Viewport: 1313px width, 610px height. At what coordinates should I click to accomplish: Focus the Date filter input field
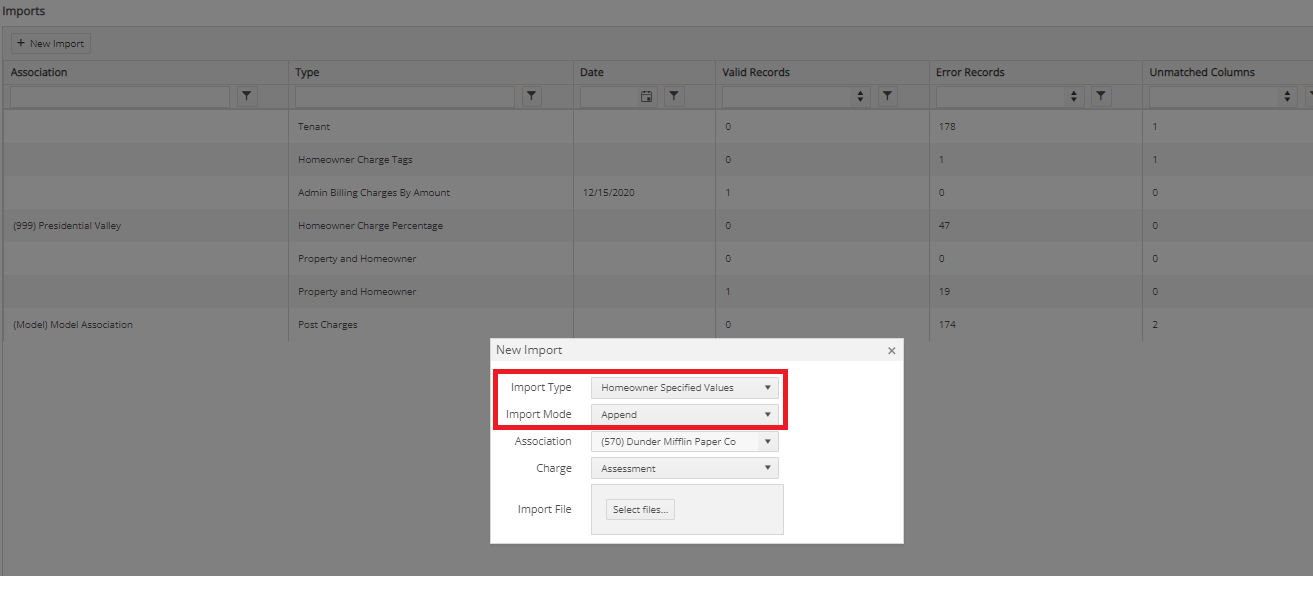point(610,96)
